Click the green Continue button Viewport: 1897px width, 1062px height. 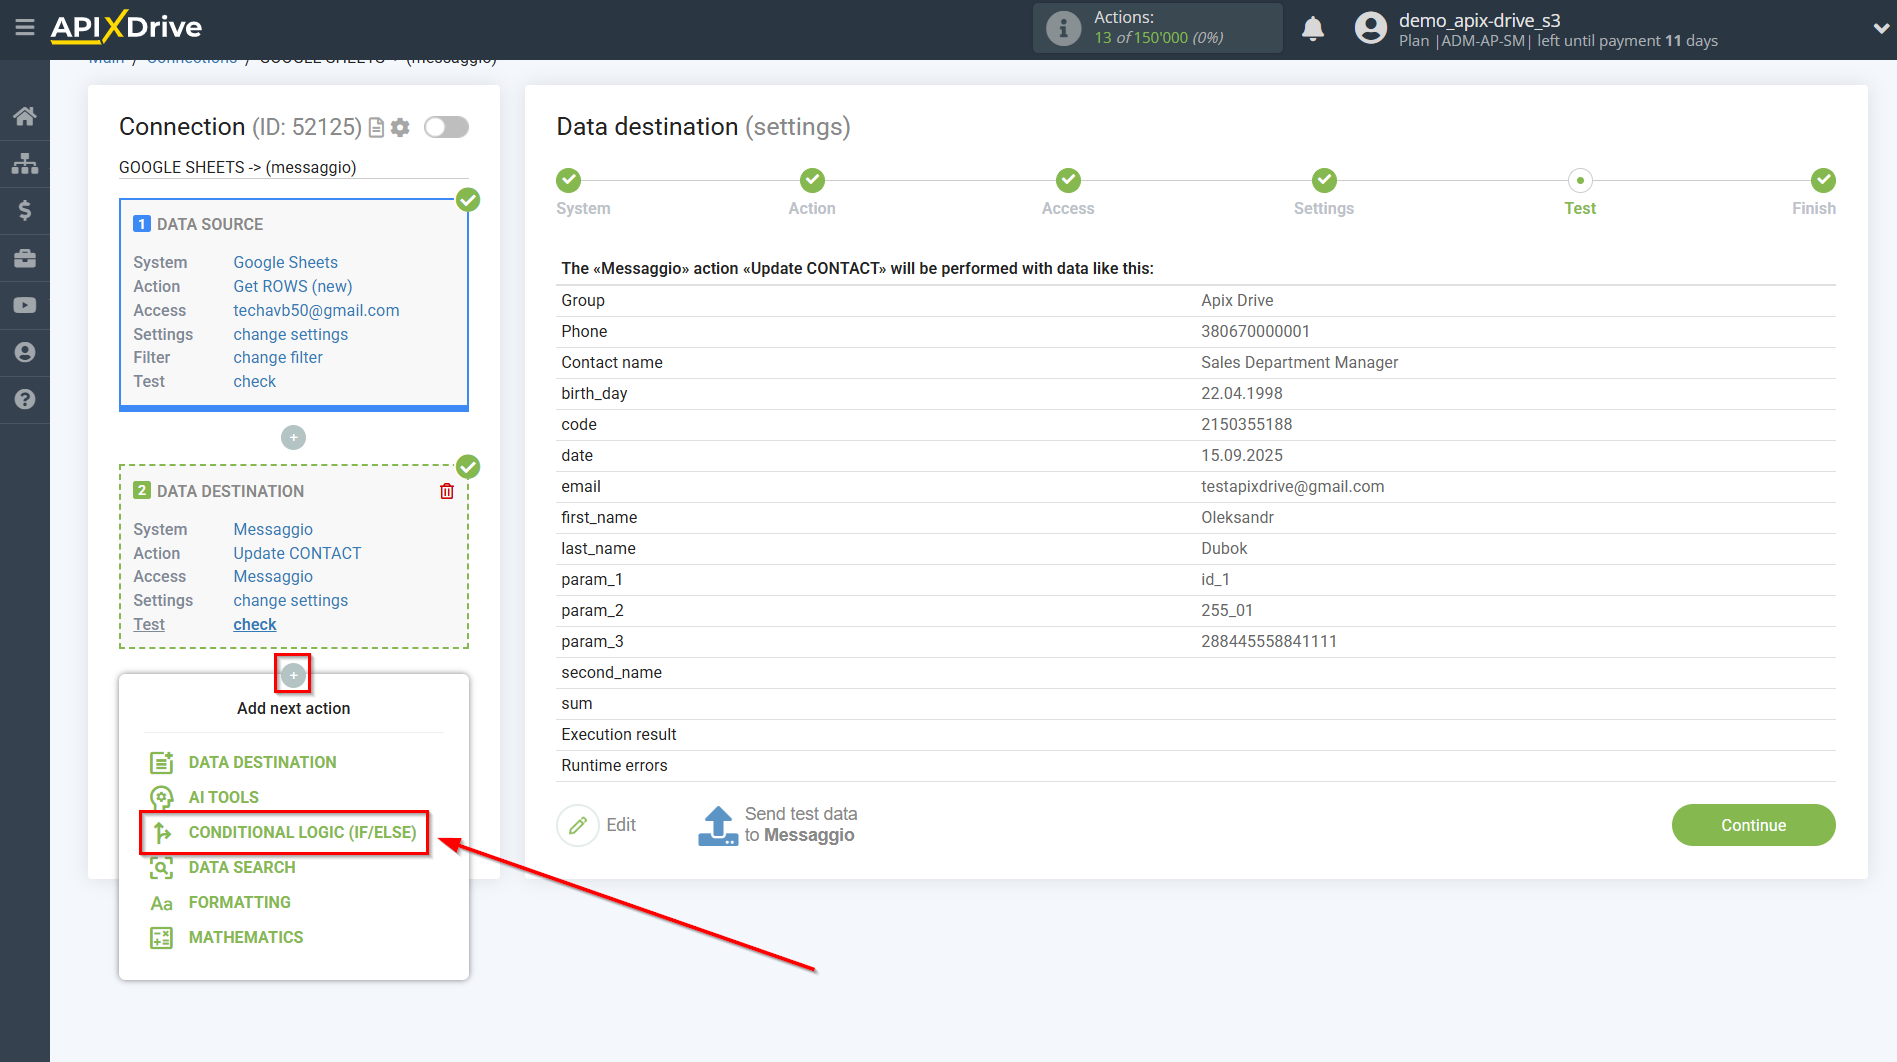tap(1753, 825)
